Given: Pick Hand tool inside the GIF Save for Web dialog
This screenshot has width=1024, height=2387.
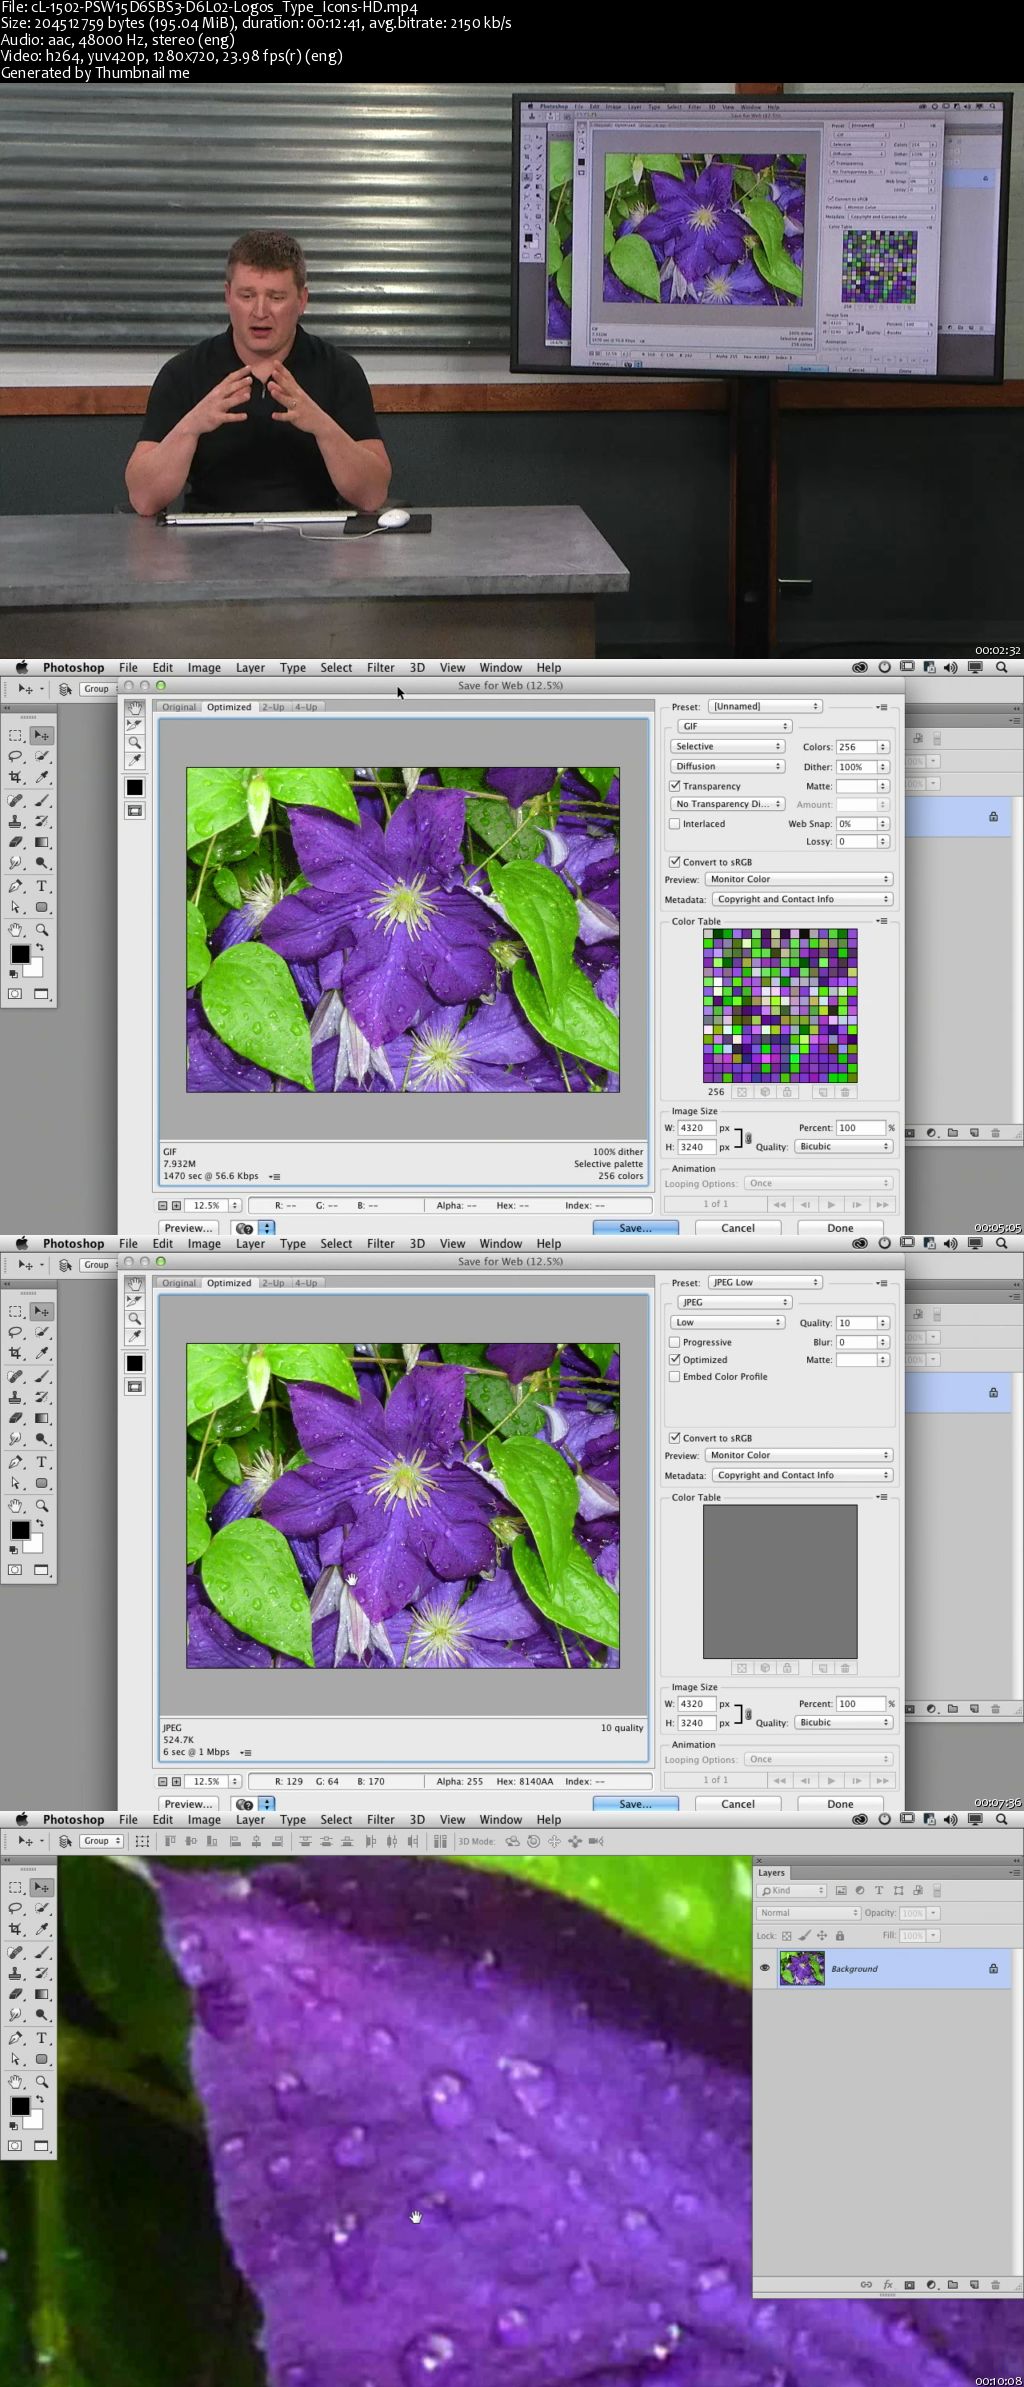Looking at the screenshot, I should point(134,708).
